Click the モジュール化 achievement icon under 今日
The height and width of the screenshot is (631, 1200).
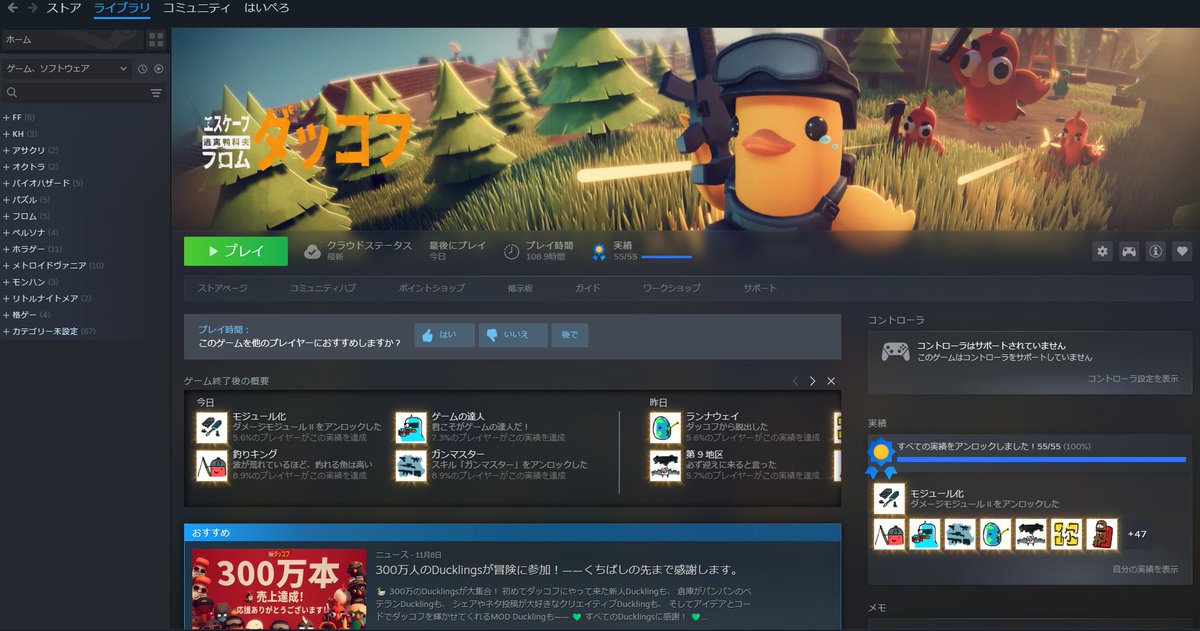point(212,427)
